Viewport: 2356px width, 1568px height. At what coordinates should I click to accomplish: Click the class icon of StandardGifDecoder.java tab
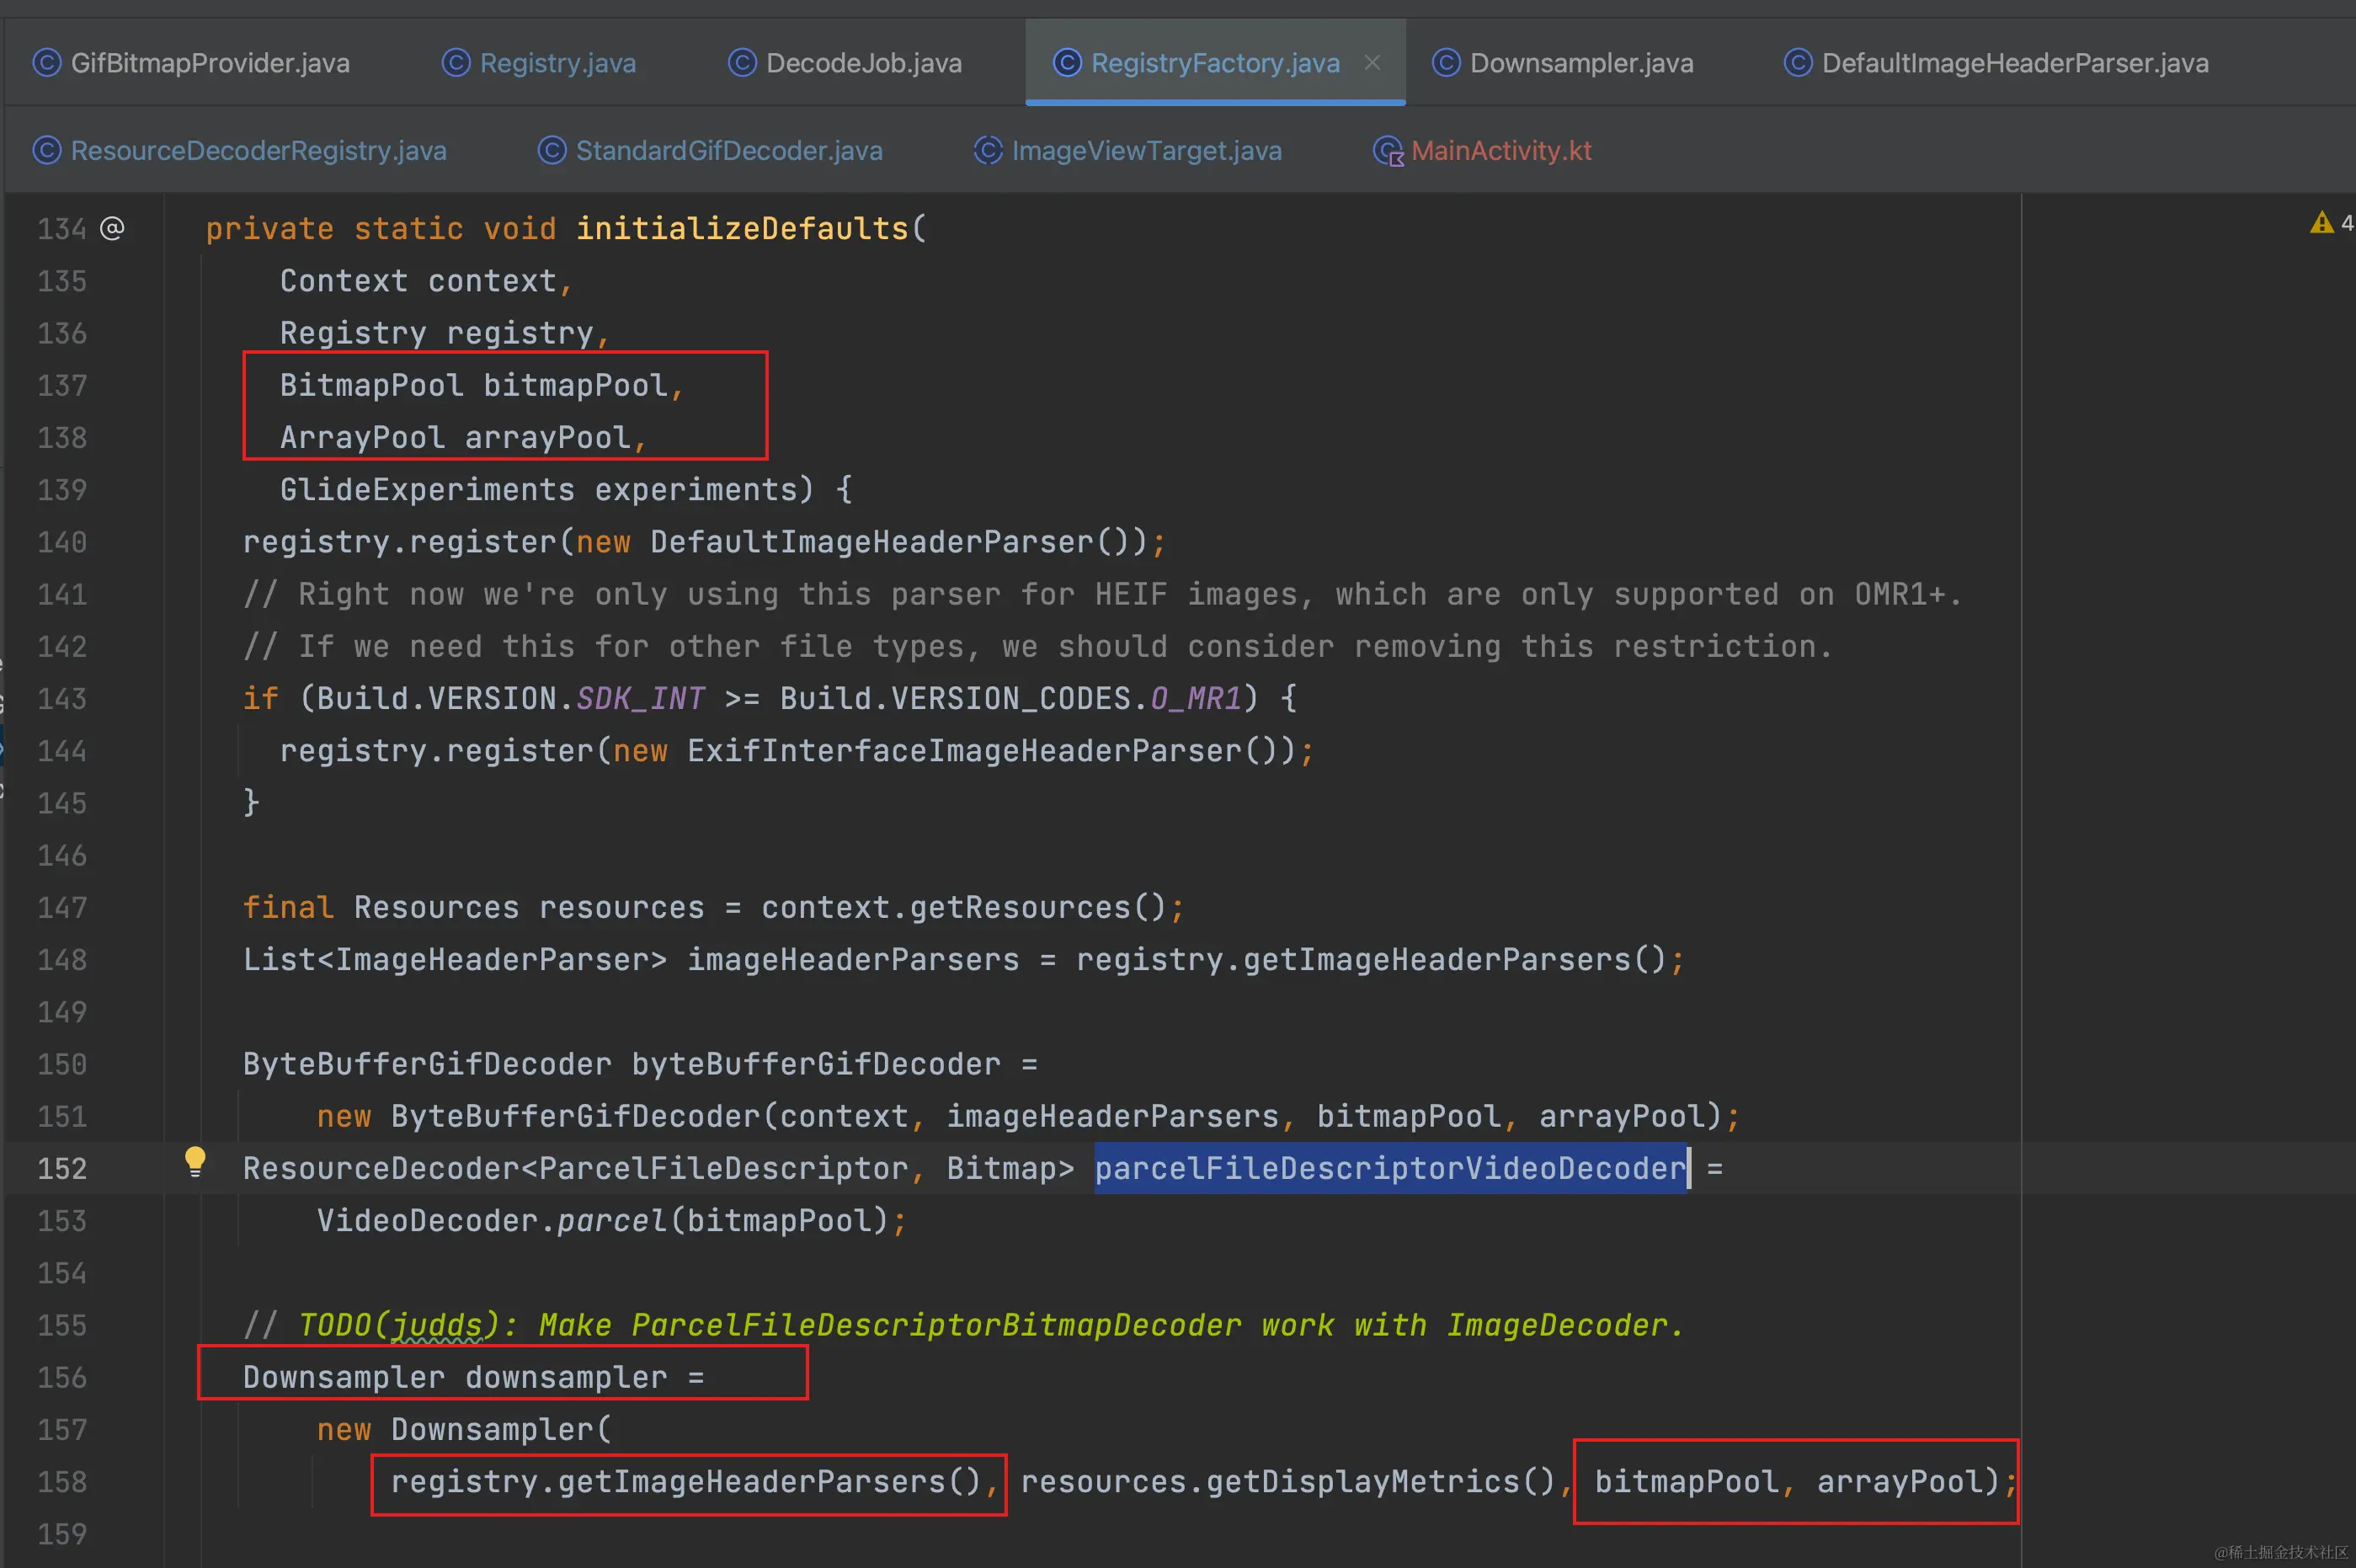(x=552, y=150)
